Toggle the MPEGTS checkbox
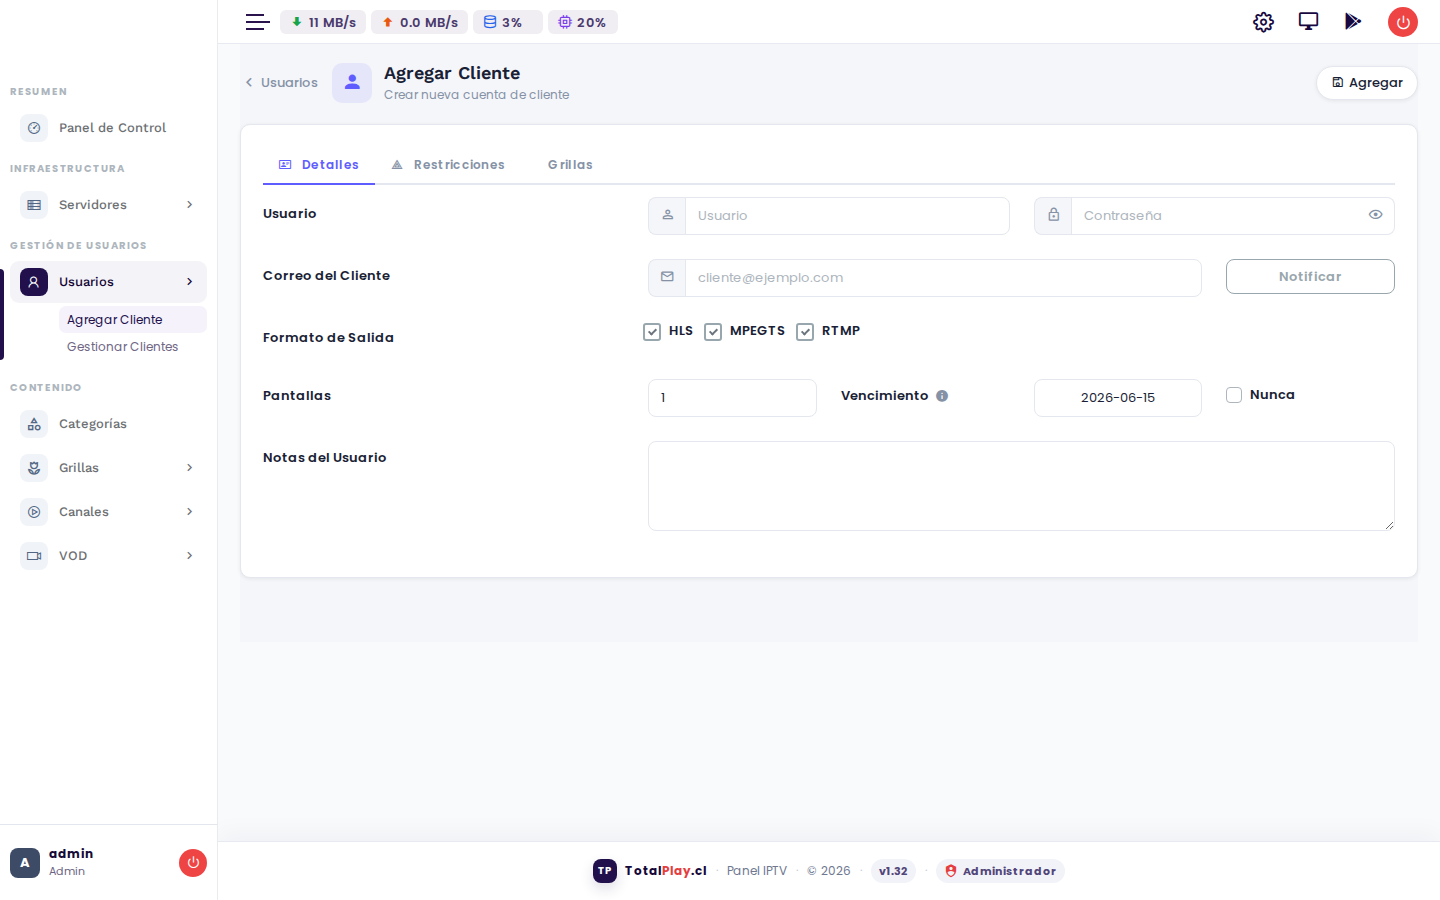Screen dimensions: 1440x900 [x=713, y=332]
